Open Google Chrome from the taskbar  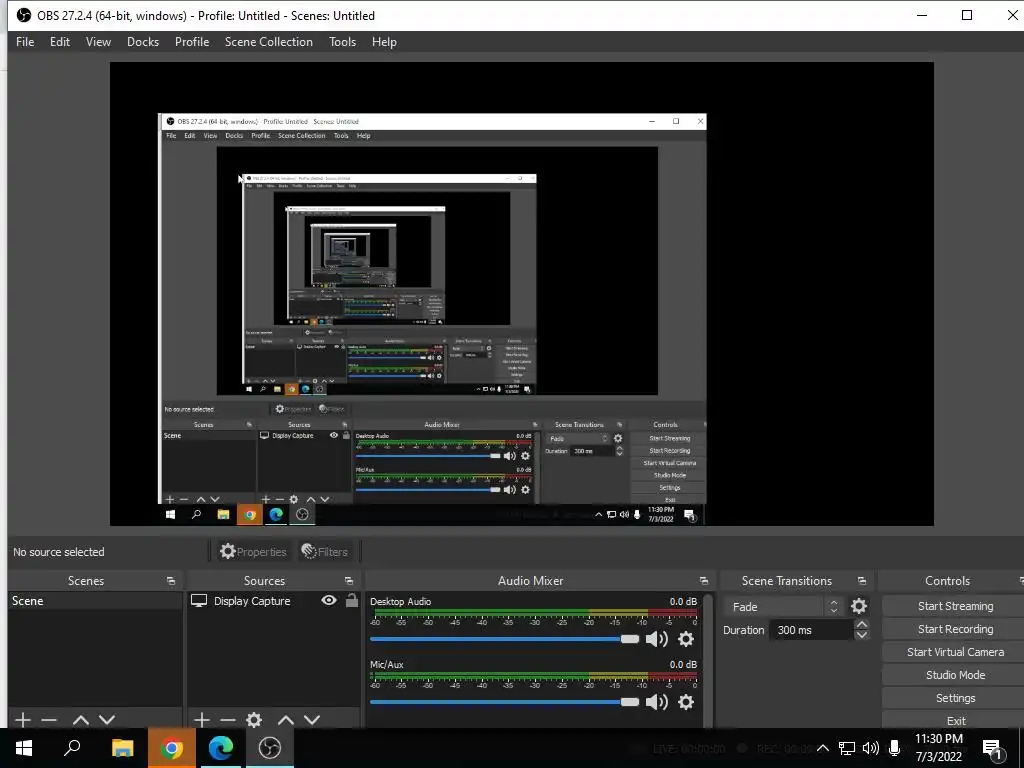(x=171, y=748)
